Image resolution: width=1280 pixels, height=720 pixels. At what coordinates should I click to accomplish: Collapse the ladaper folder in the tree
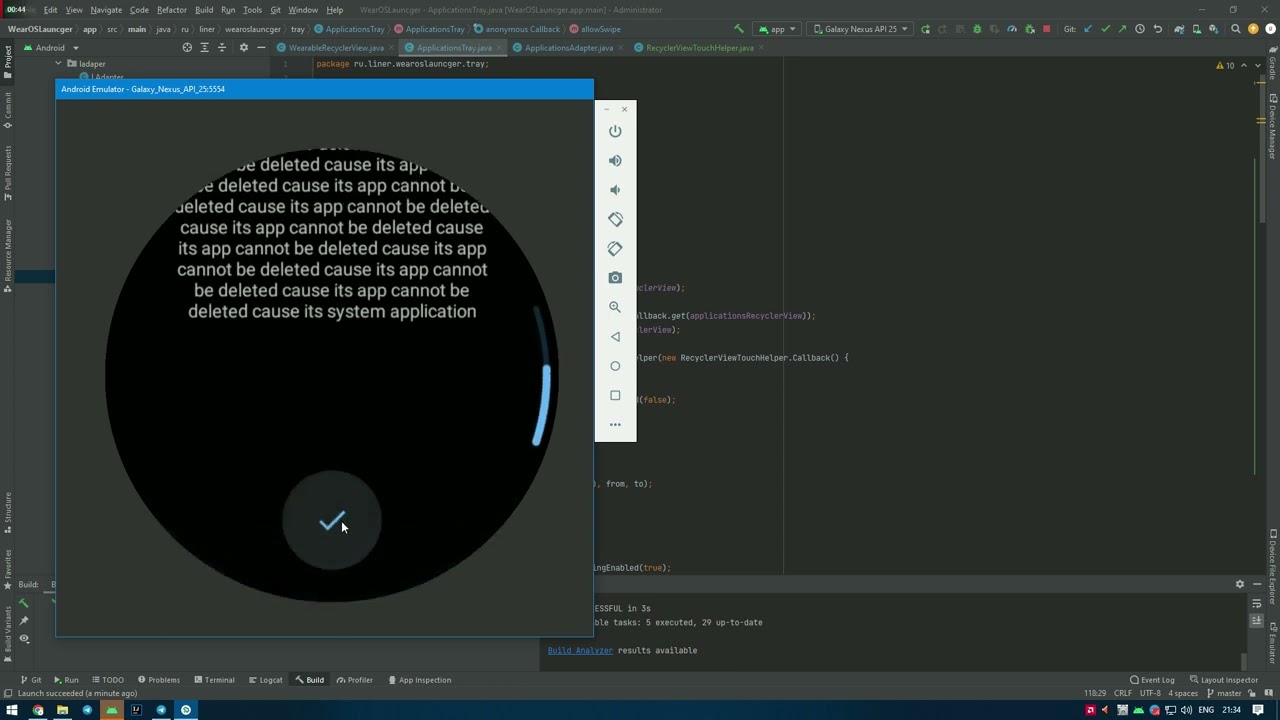tap(58, 64)
